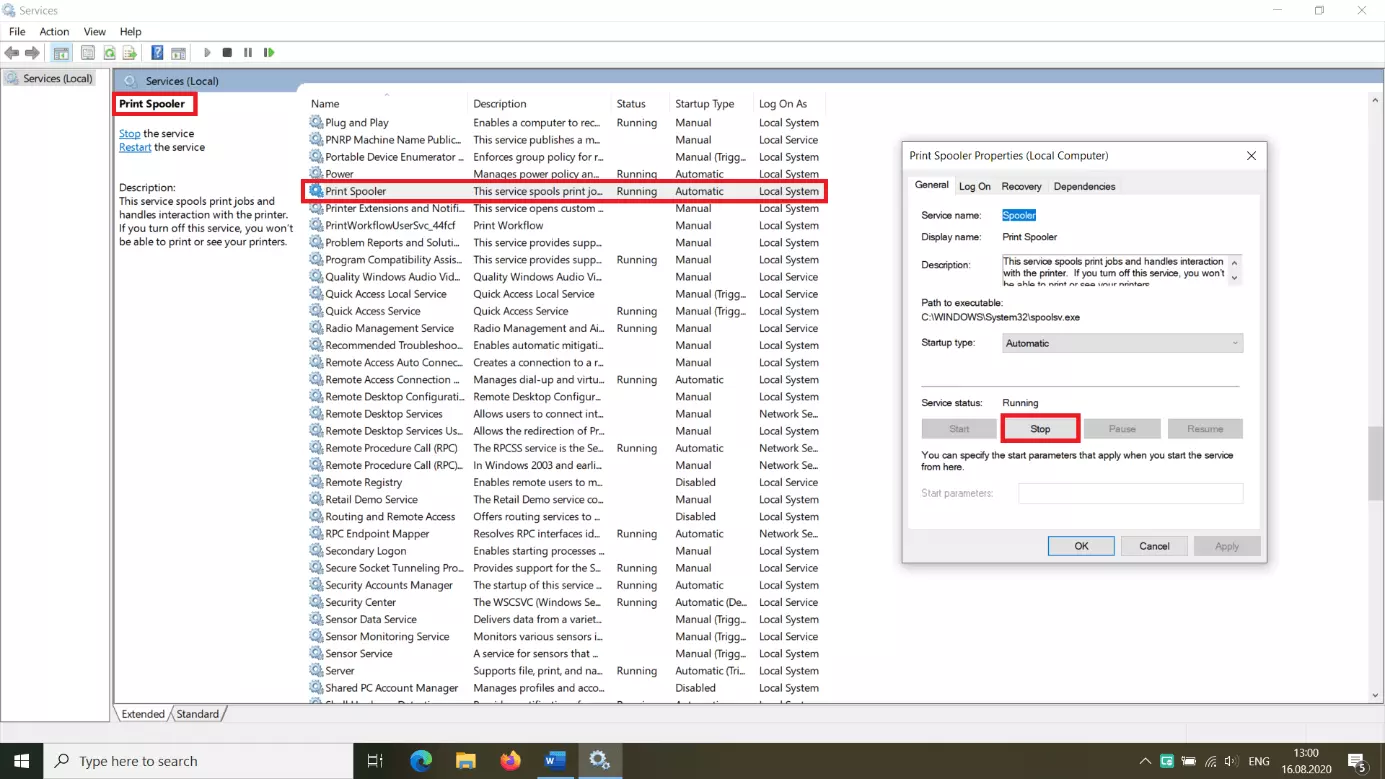Switch to the Recovery tab
This screenshot has width=1385, height=779.
[x=1021, y=186]
